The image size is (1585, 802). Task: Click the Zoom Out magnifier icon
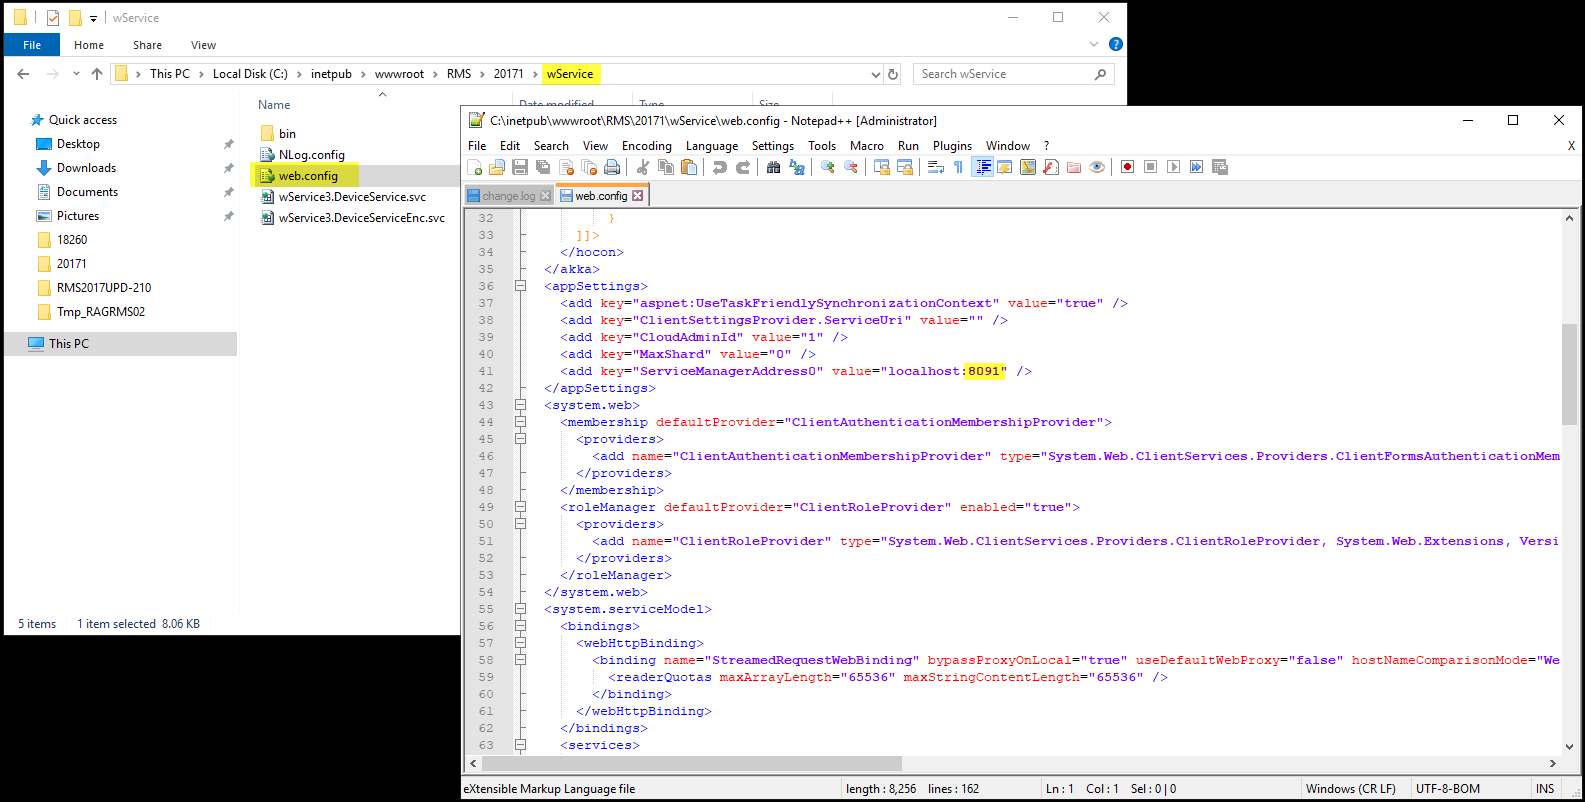851,167
